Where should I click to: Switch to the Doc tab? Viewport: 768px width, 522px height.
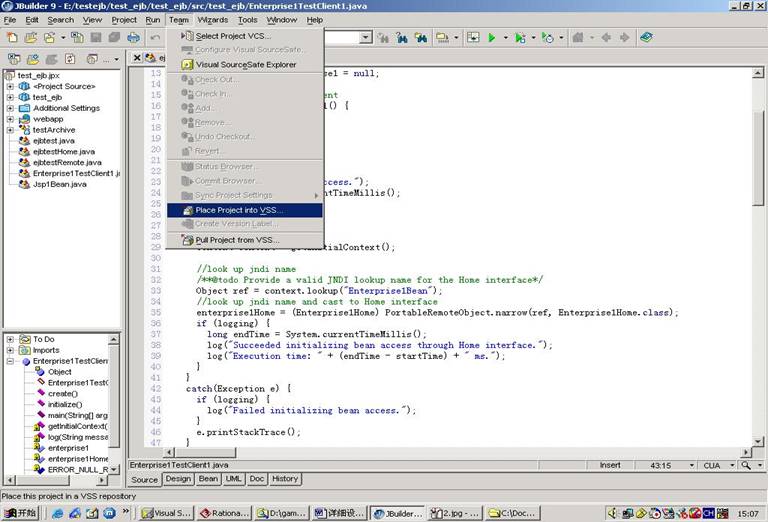(257, 479)
